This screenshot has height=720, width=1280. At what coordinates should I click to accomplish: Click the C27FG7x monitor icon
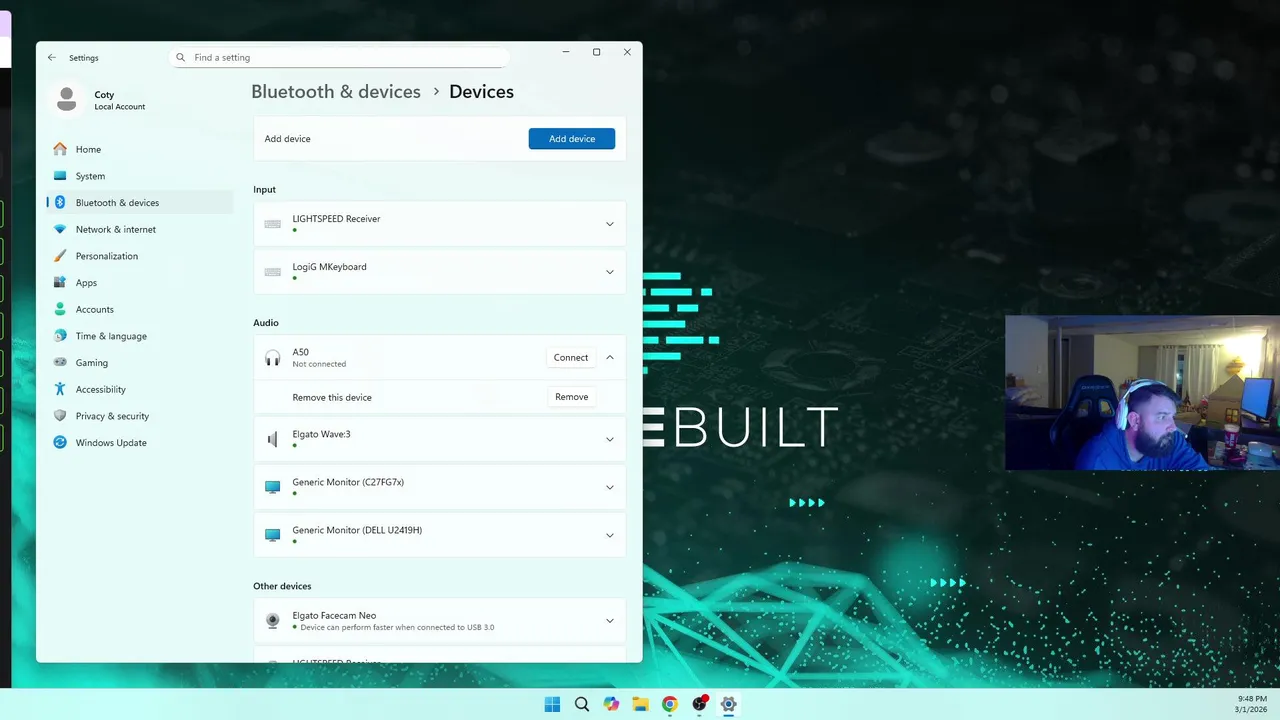click(272, 487)
